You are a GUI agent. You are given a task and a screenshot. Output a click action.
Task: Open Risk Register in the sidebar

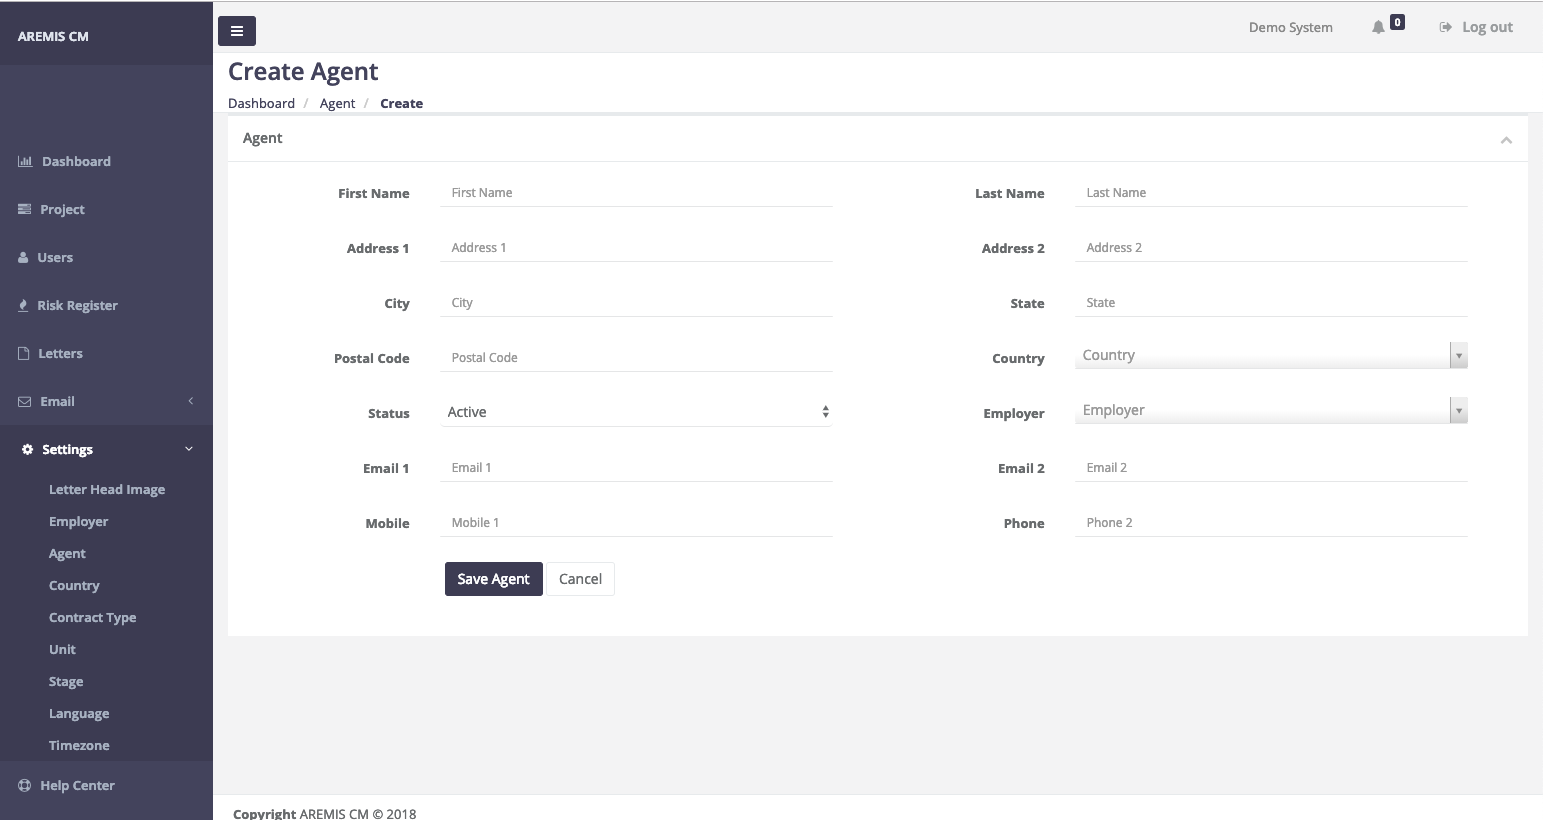(x=77, y=305)
